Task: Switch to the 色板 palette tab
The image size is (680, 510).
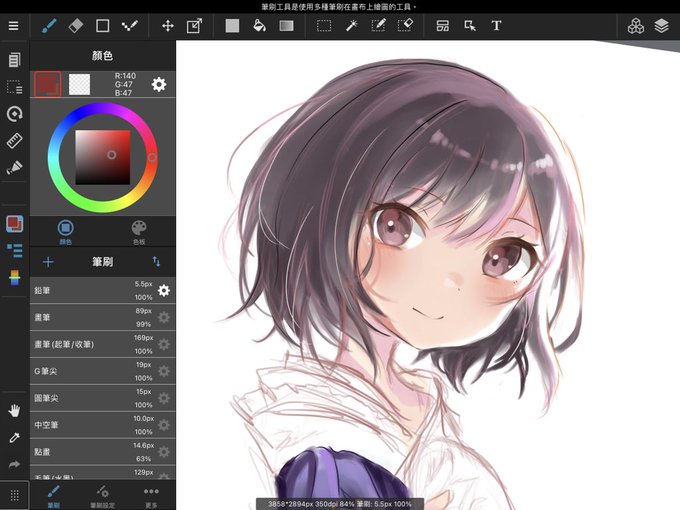Action: (139, 232)
